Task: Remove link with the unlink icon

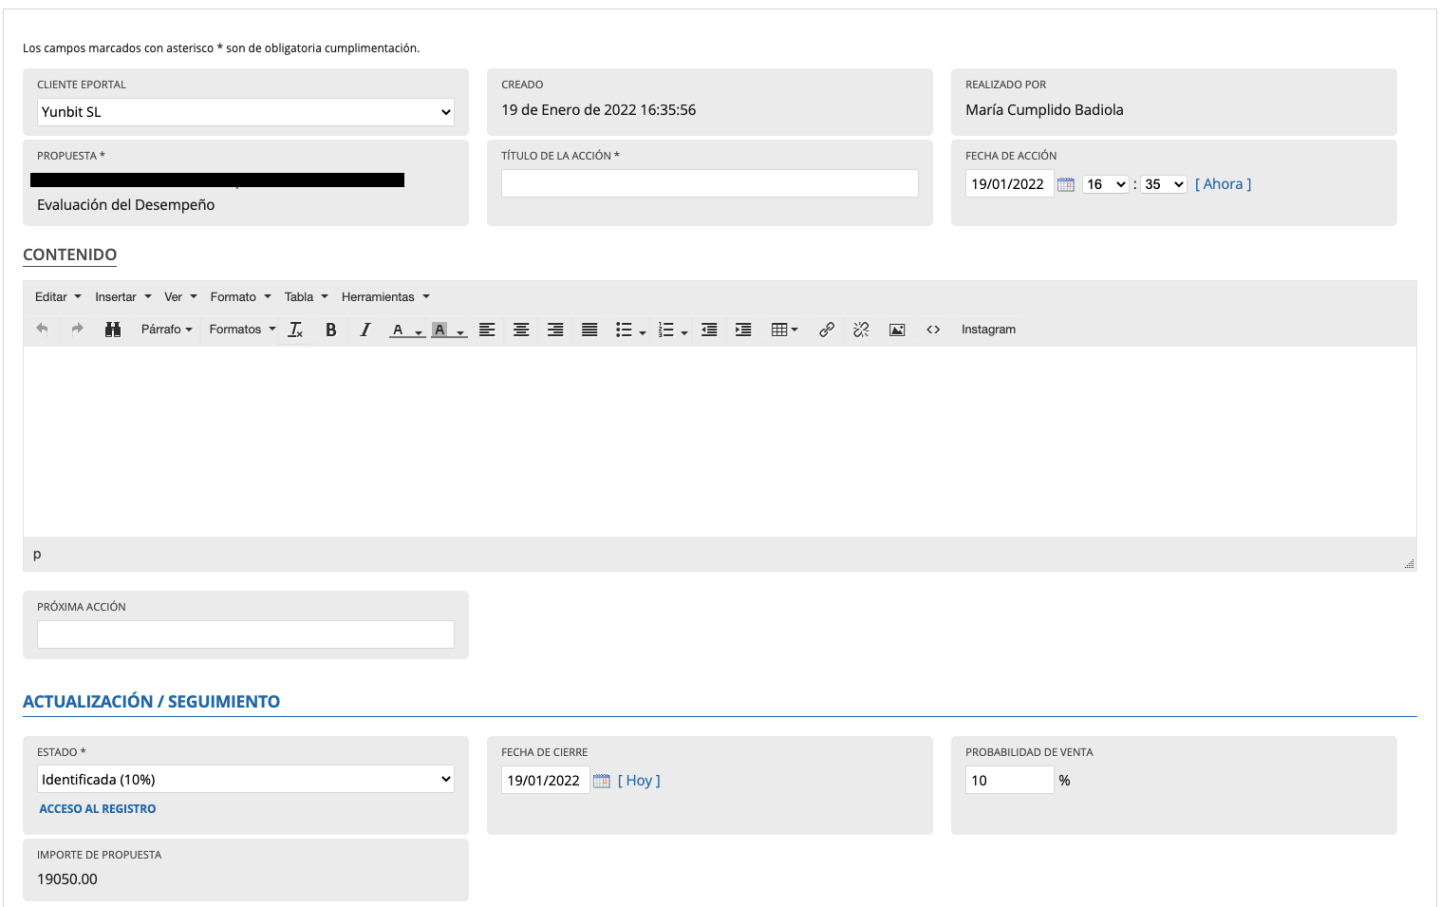Action: (x=861, y=329)
